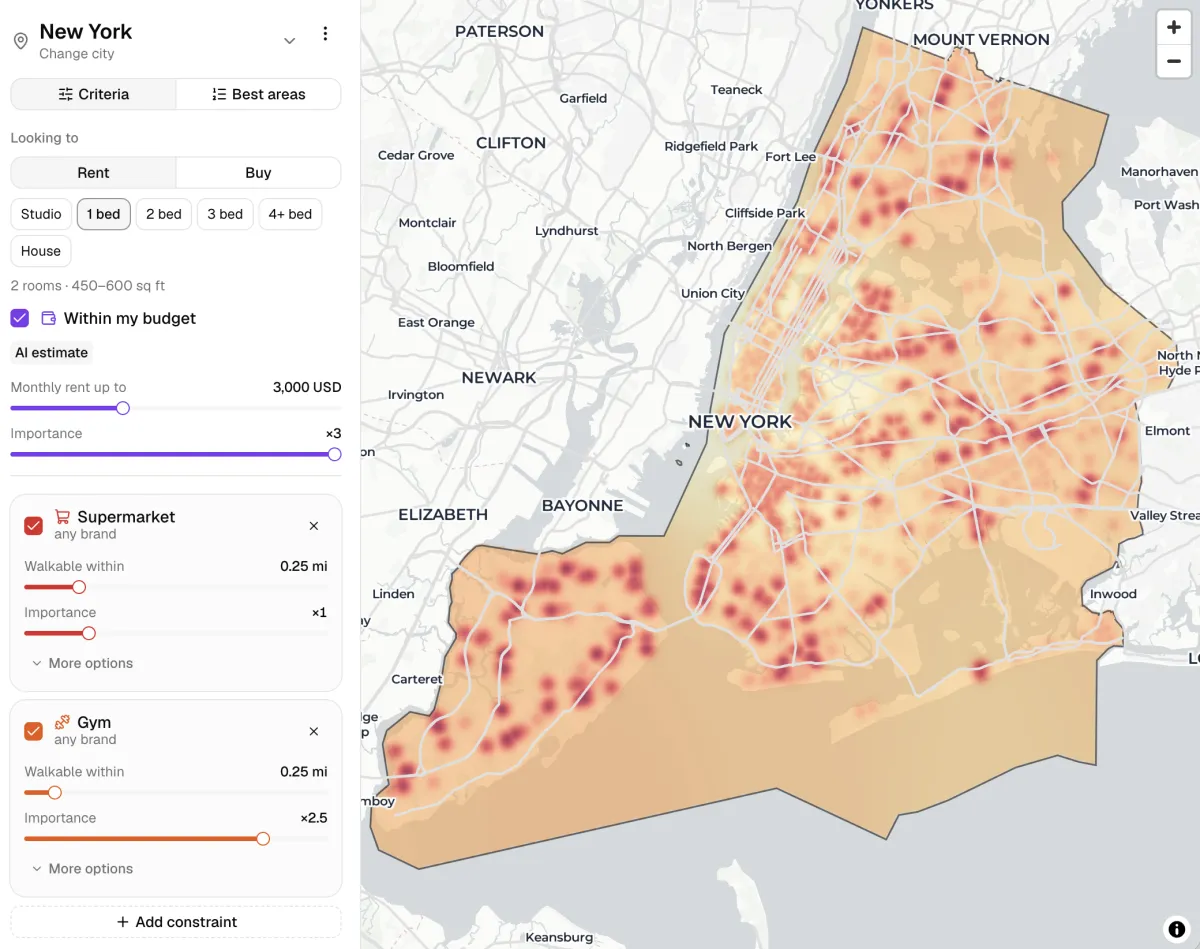The width and height of the screenshot is (1200, 949).
Task: Switch to the Best areas tab
Action: pos(258,94)
